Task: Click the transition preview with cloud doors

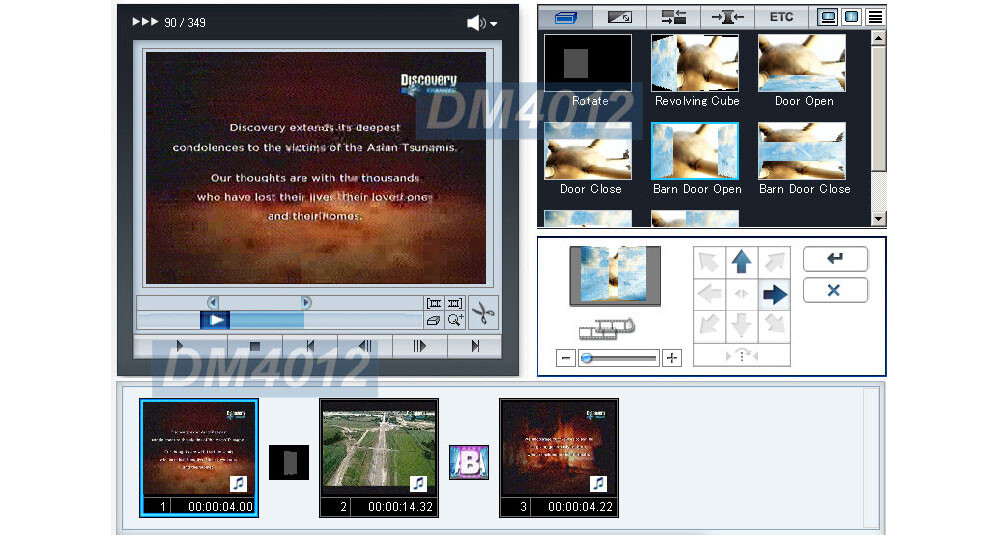Action: [615, 275]
